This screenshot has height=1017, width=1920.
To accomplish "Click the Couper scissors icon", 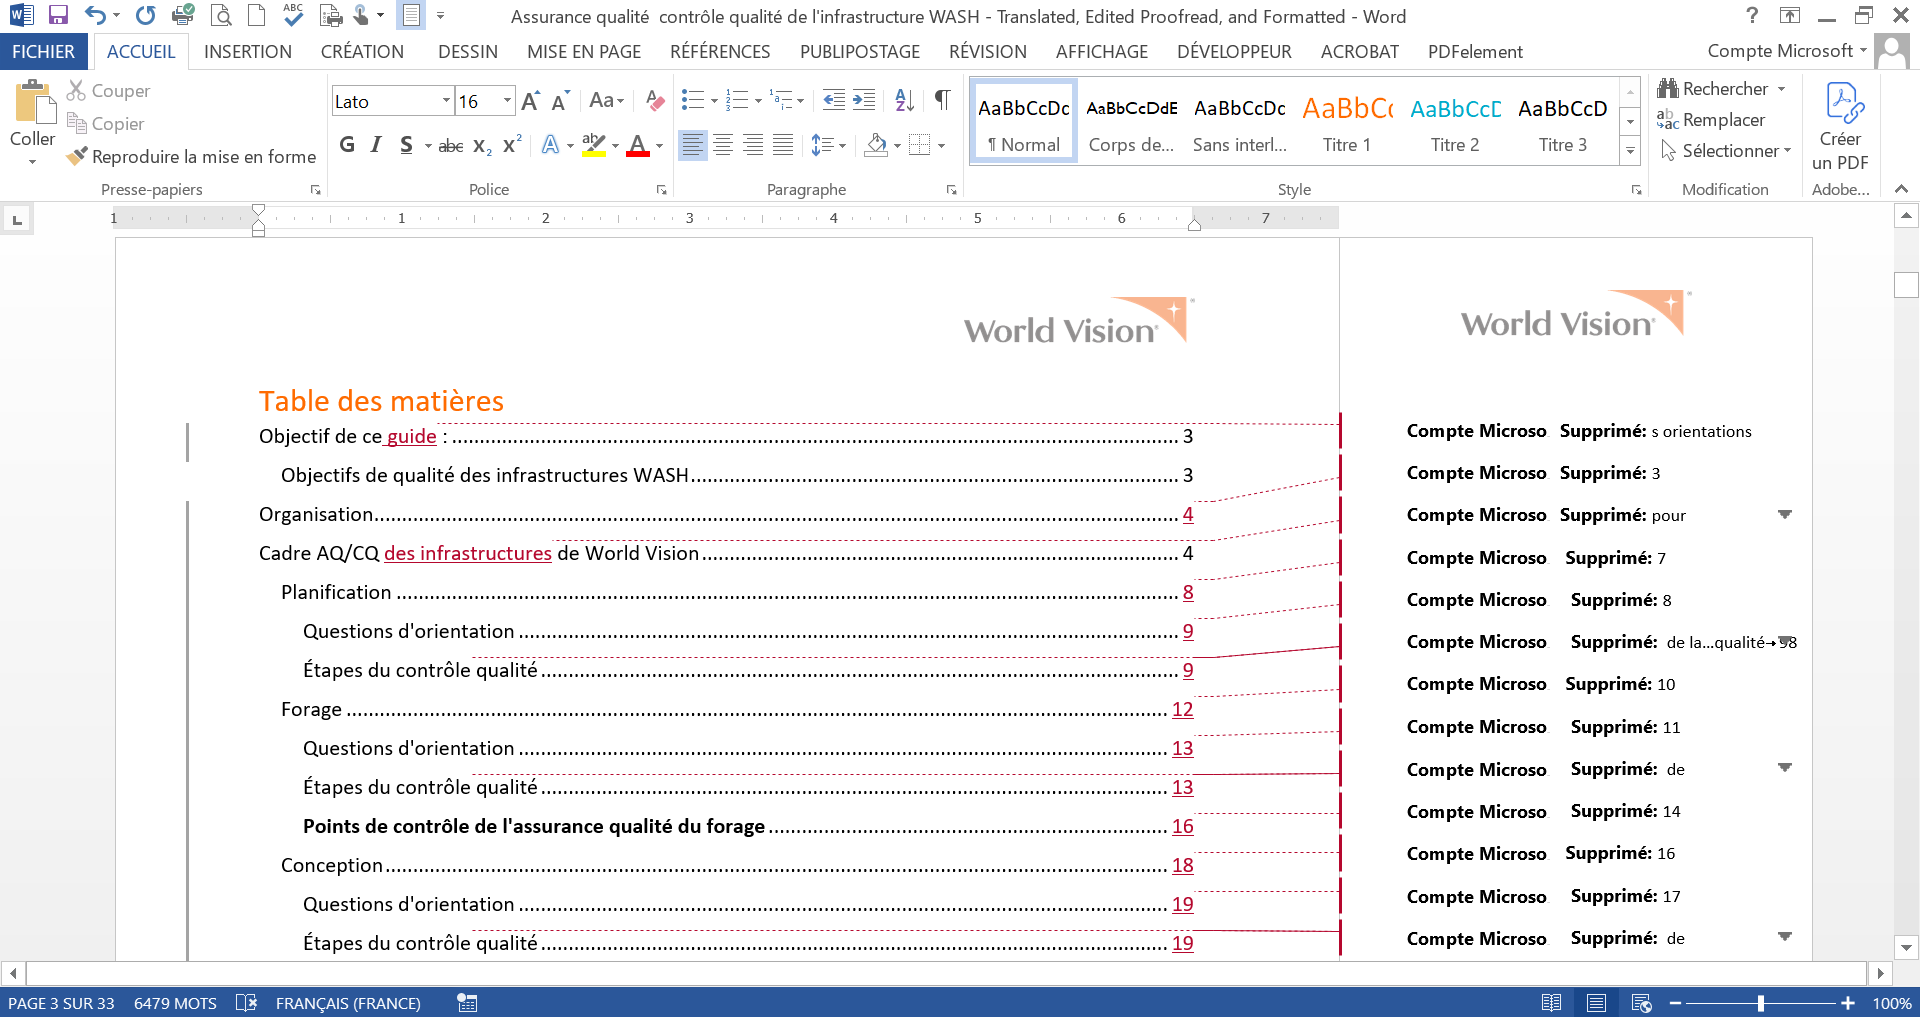I will coord(76,90).
